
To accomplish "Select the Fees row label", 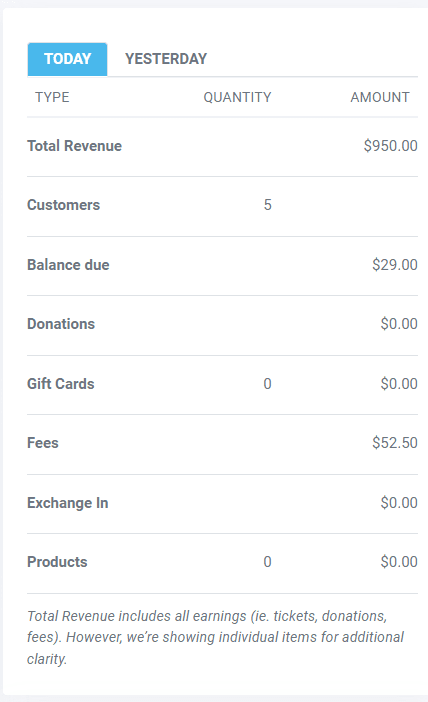I will (43, 443).
